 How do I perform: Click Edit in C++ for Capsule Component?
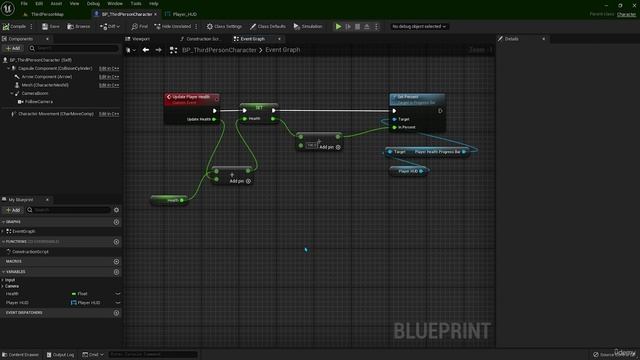point(109,69)
